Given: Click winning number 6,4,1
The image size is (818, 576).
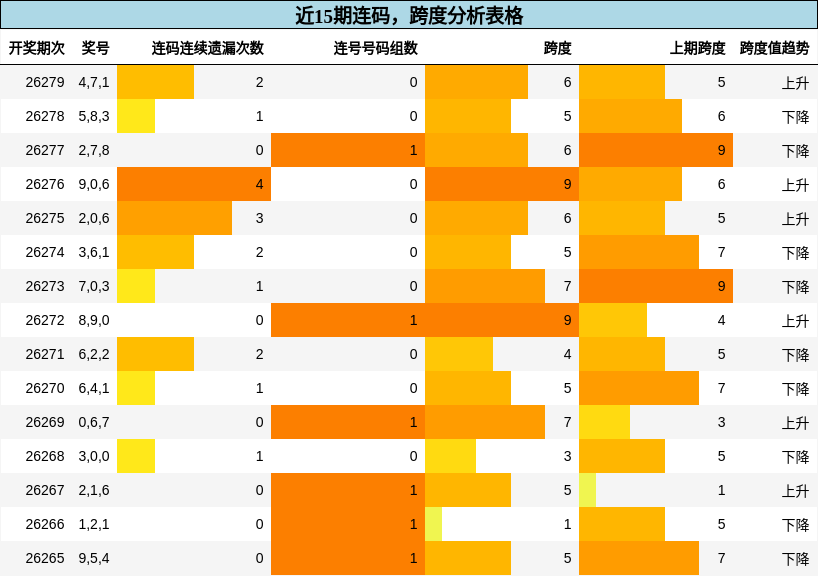Looking at the screenshot, I should click(94, 388).
